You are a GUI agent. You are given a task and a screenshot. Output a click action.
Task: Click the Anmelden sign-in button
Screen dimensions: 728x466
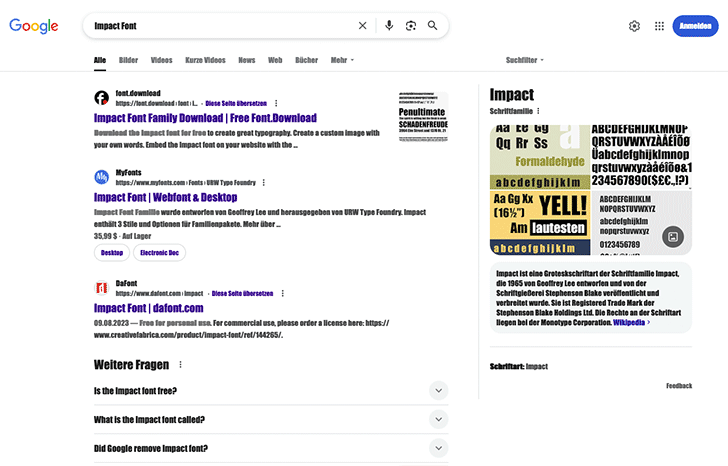click(x=695, y=26)
